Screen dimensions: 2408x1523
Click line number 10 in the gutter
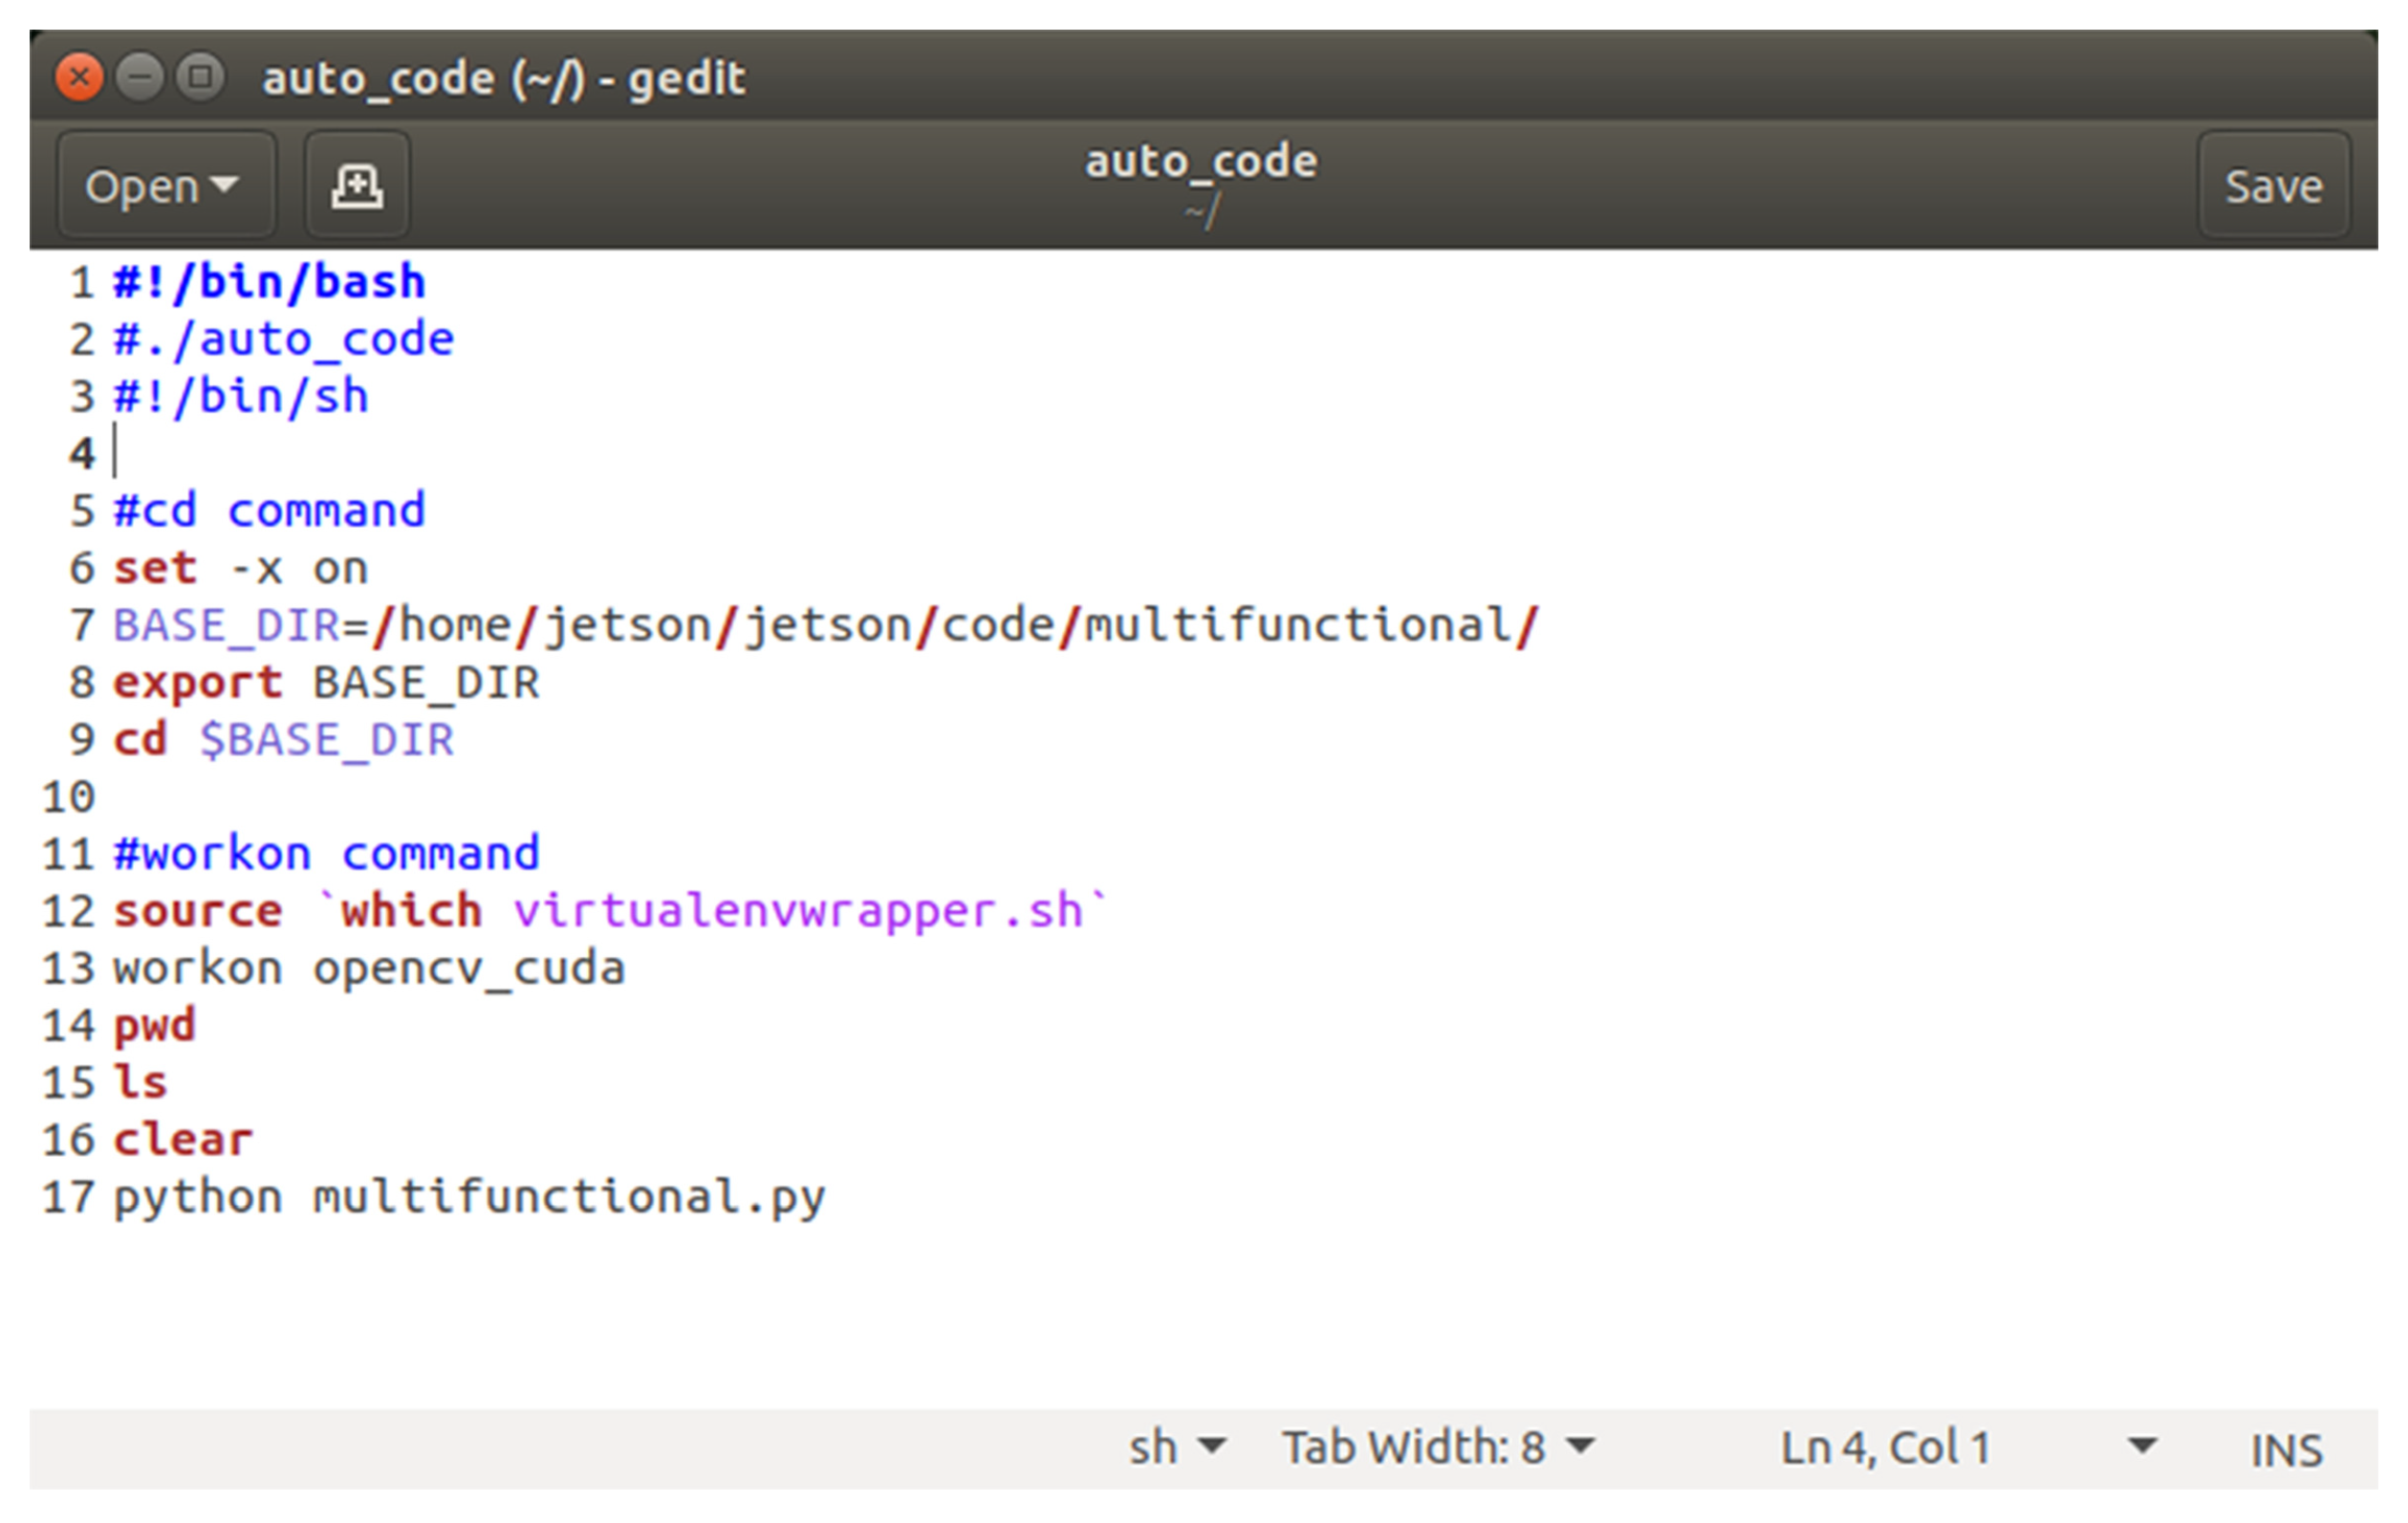coord(68,797)
